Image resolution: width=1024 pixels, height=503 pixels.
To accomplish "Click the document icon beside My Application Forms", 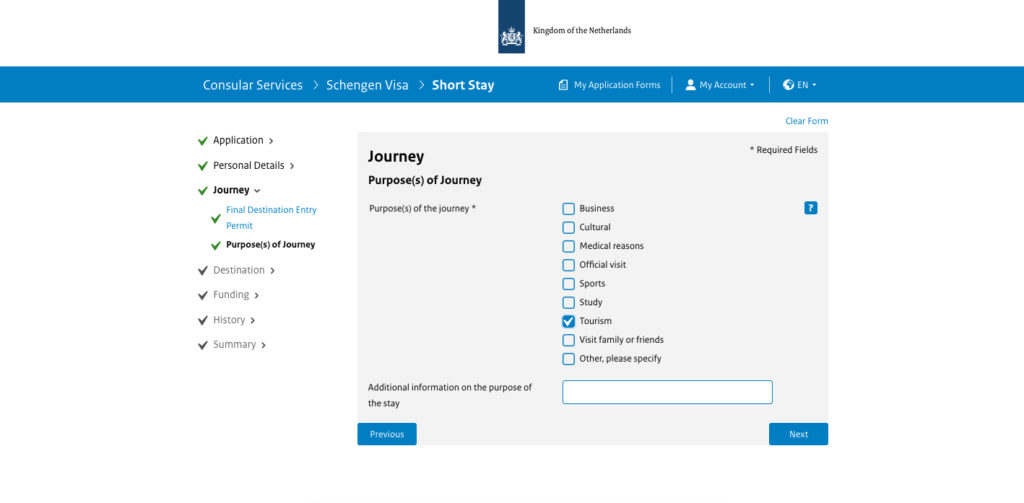I will (x=563, y=85).
